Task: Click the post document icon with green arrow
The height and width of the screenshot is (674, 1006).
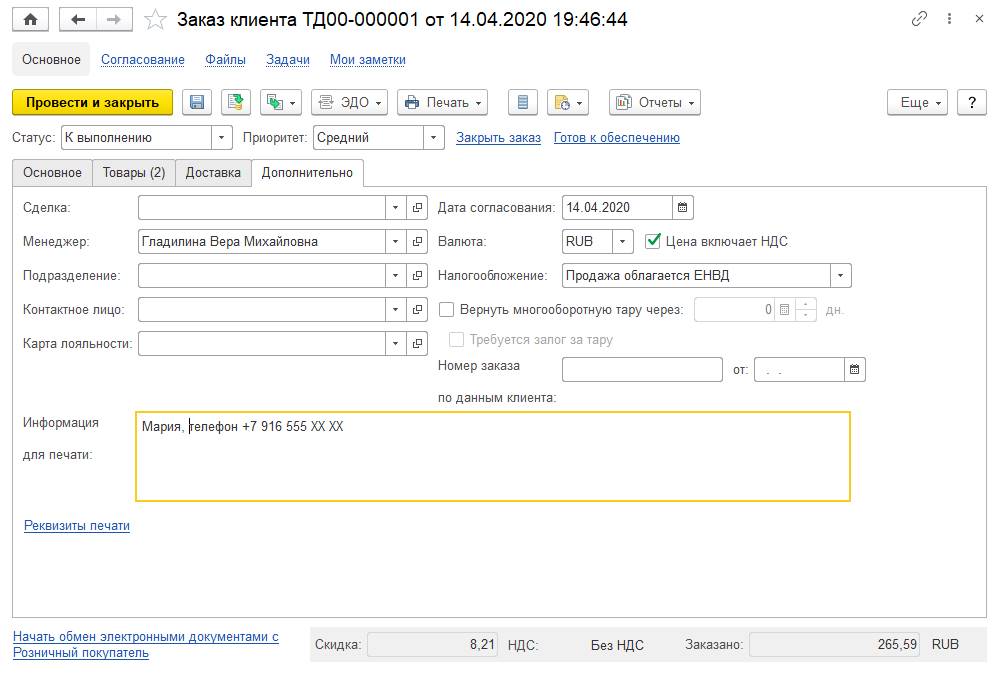Action: (x=236, y=103)
